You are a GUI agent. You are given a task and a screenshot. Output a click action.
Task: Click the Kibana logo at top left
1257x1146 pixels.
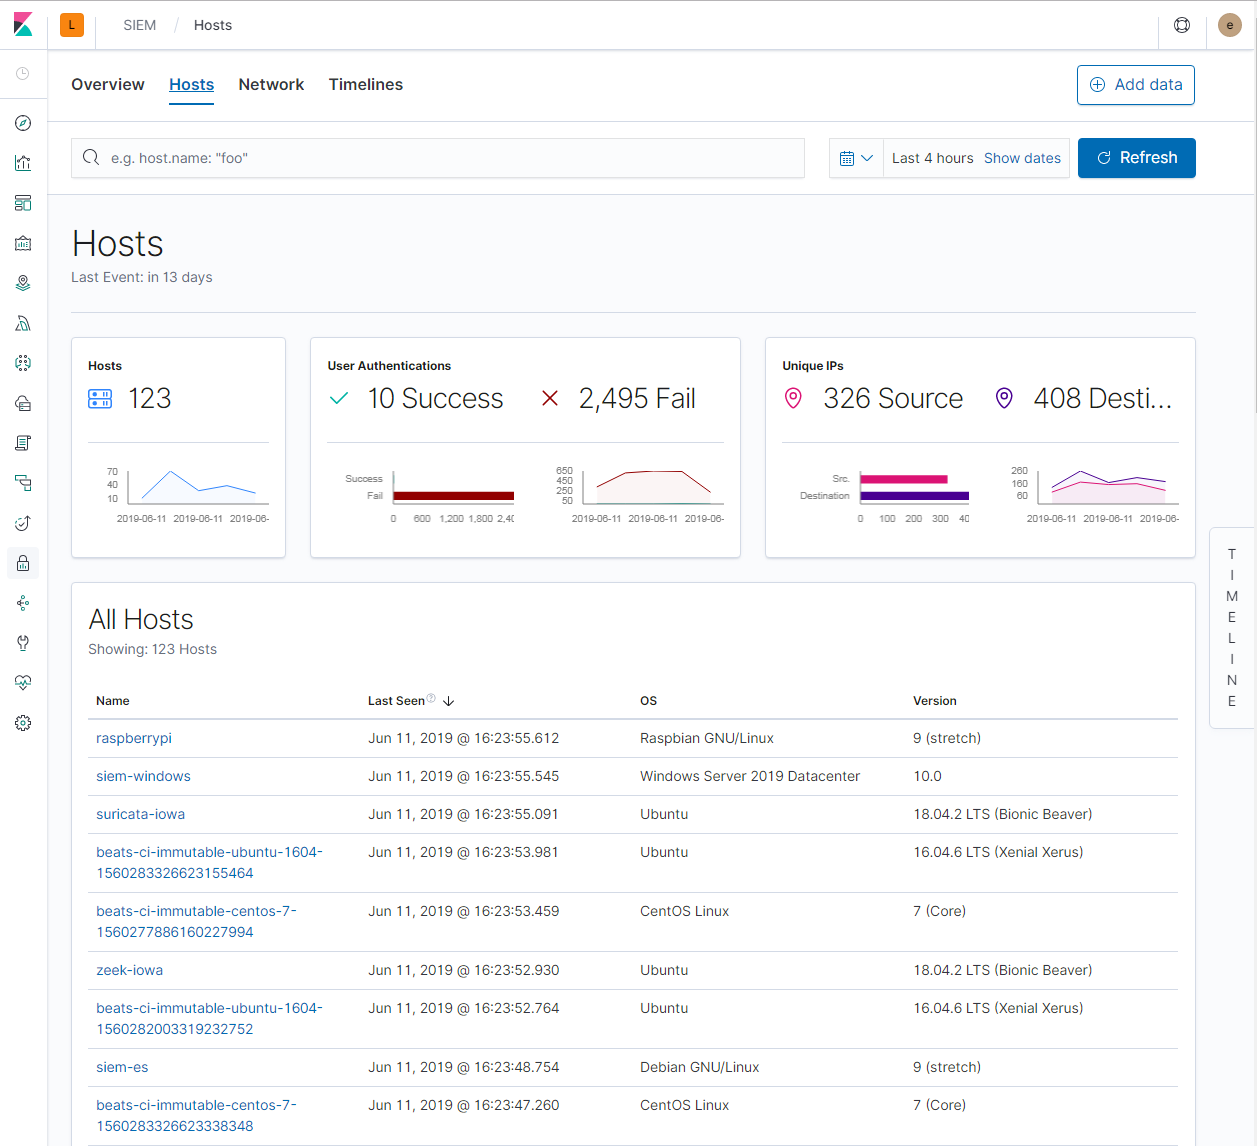coord(22,24)
